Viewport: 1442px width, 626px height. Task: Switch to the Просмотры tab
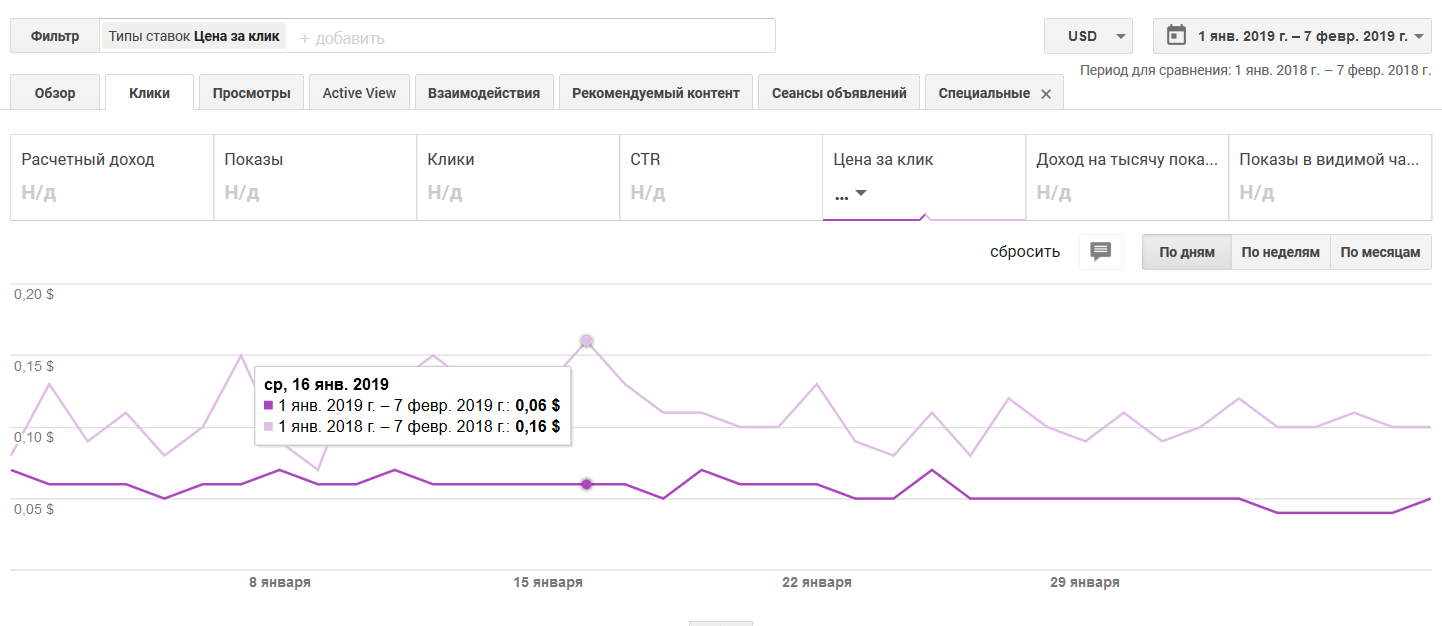(x=251, y=93)
